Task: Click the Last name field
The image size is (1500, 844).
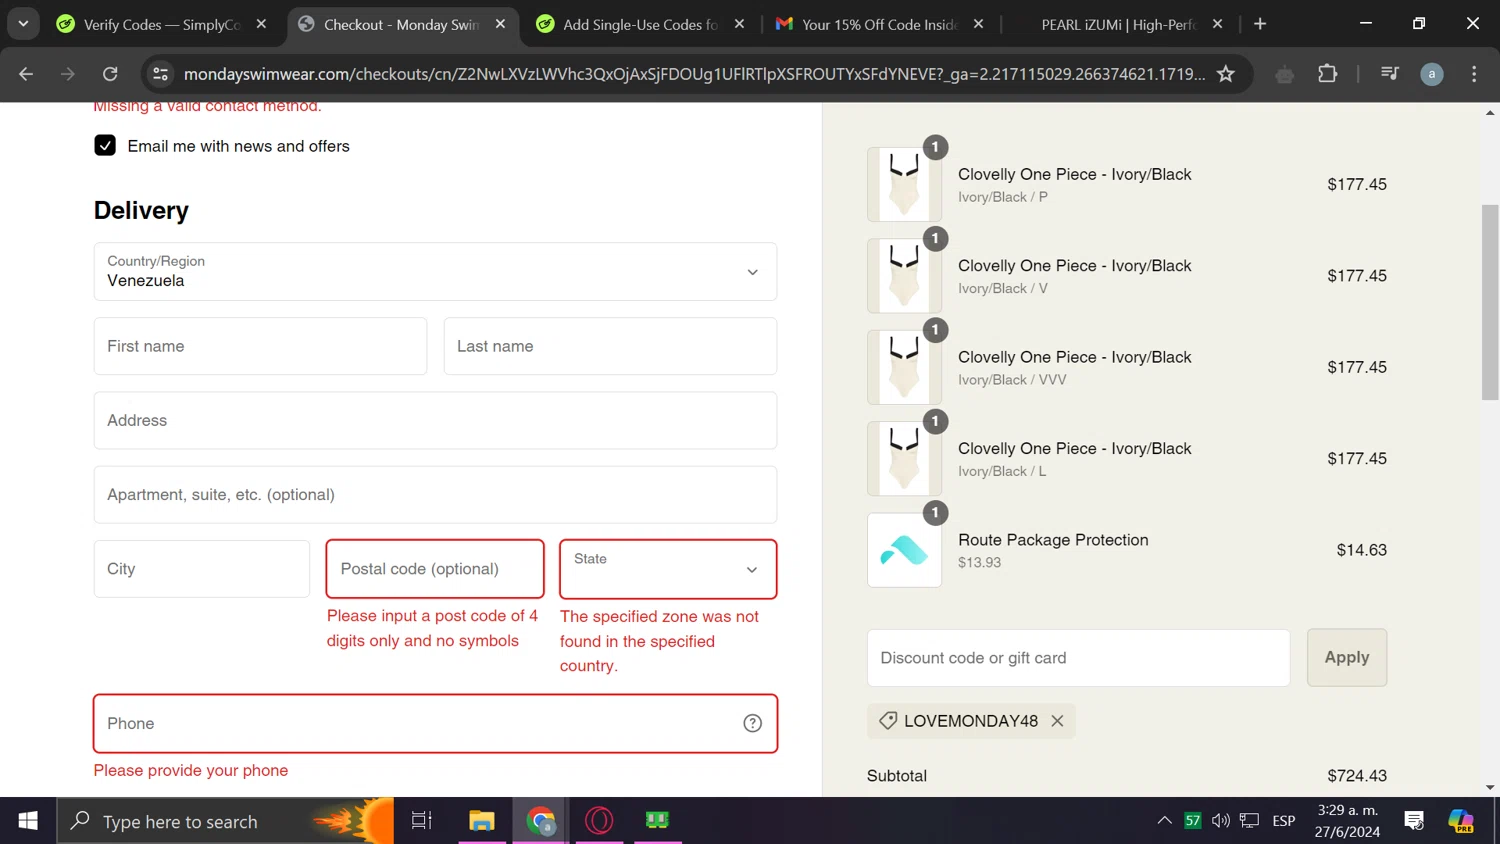Action: [610, 346]
